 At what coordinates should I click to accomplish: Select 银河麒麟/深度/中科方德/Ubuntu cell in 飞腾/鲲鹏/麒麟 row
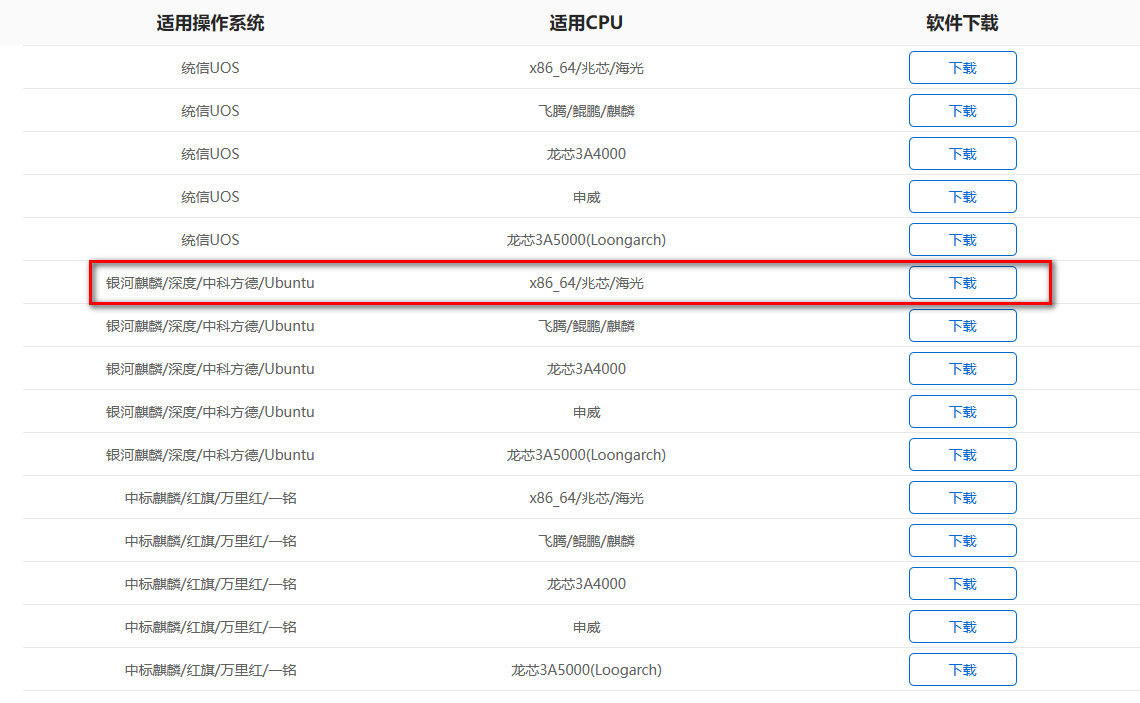(210, 326)
